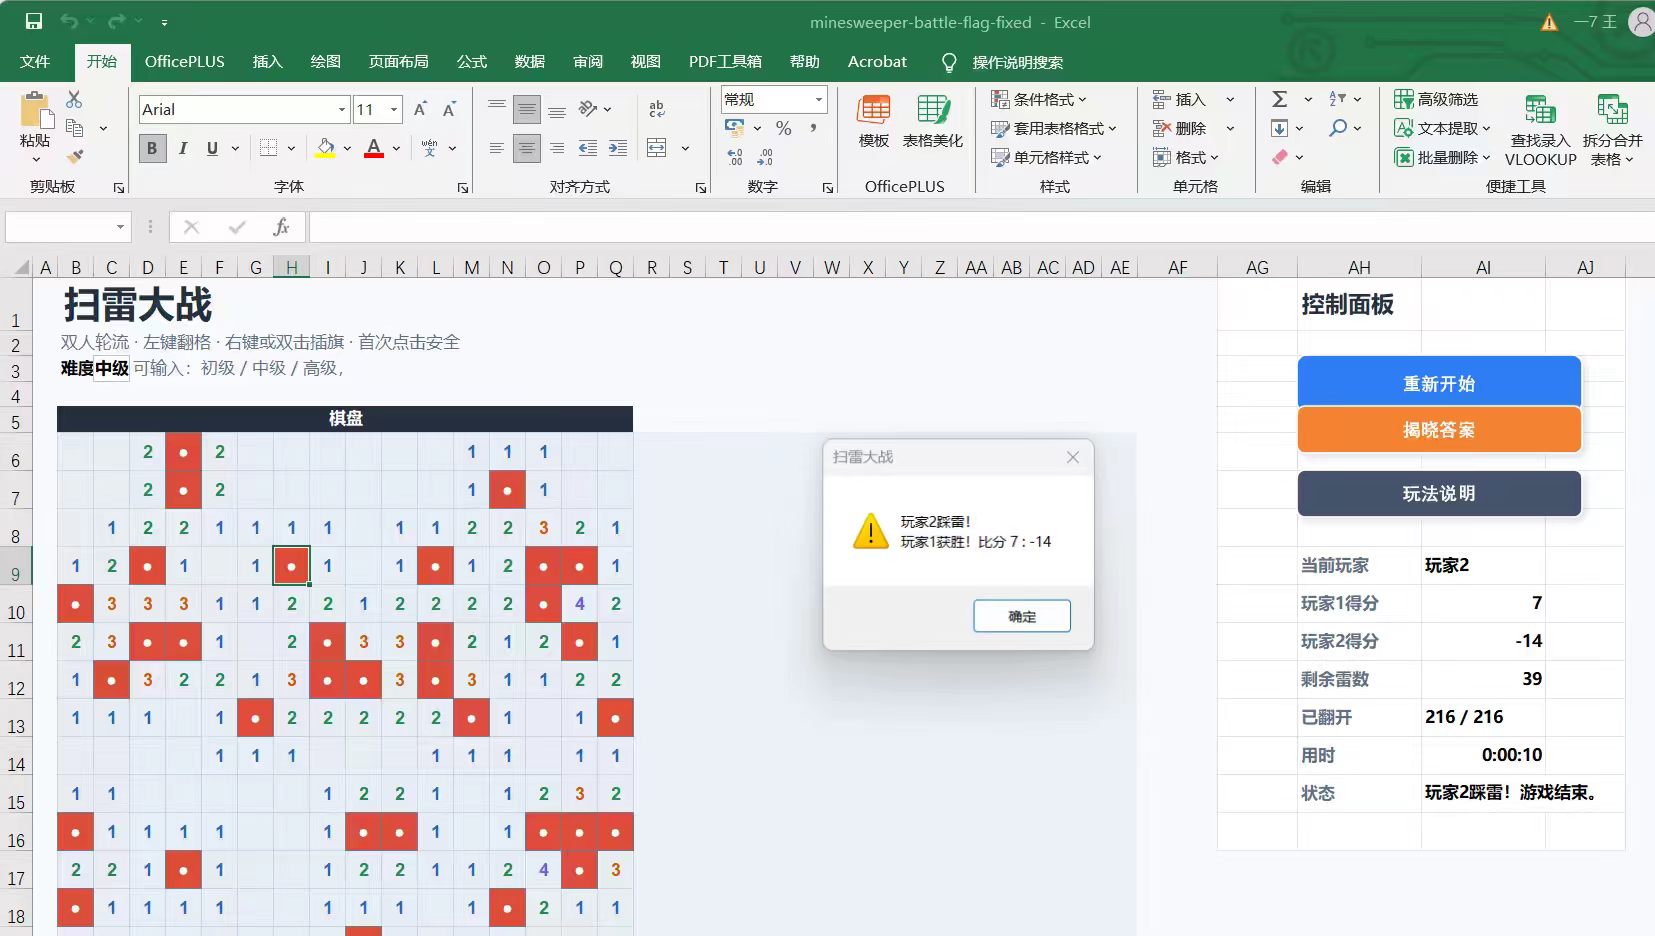
Task: Click 确定 in the 扫雷大战 dialog
Action: coord(1022,616)
